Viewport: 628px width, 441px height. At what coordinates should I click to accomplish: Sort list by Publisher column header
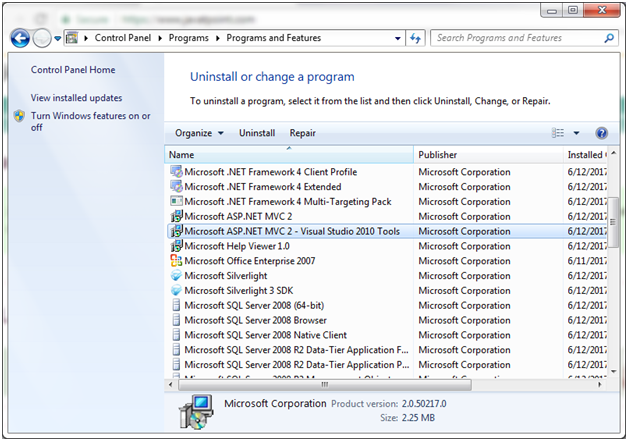(x=488, y=155)
